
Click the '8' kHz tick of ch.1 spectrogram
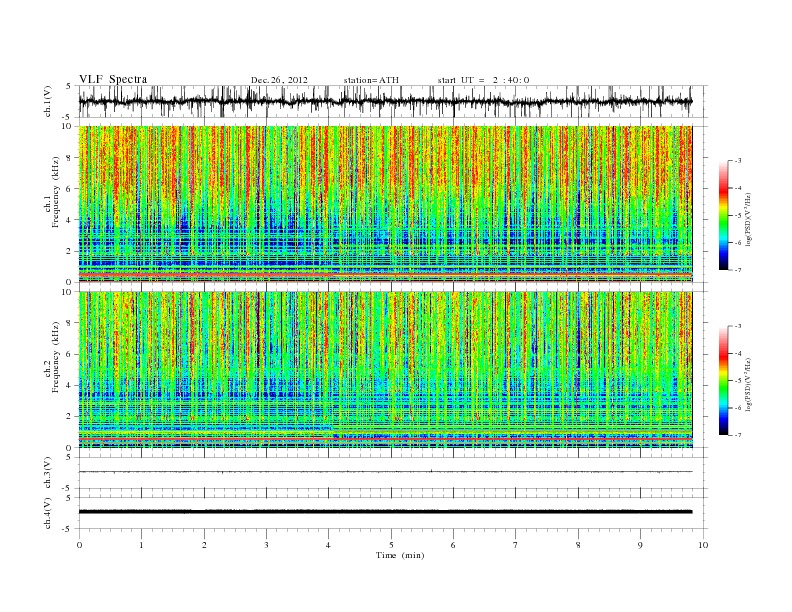(x=70, y=158)
